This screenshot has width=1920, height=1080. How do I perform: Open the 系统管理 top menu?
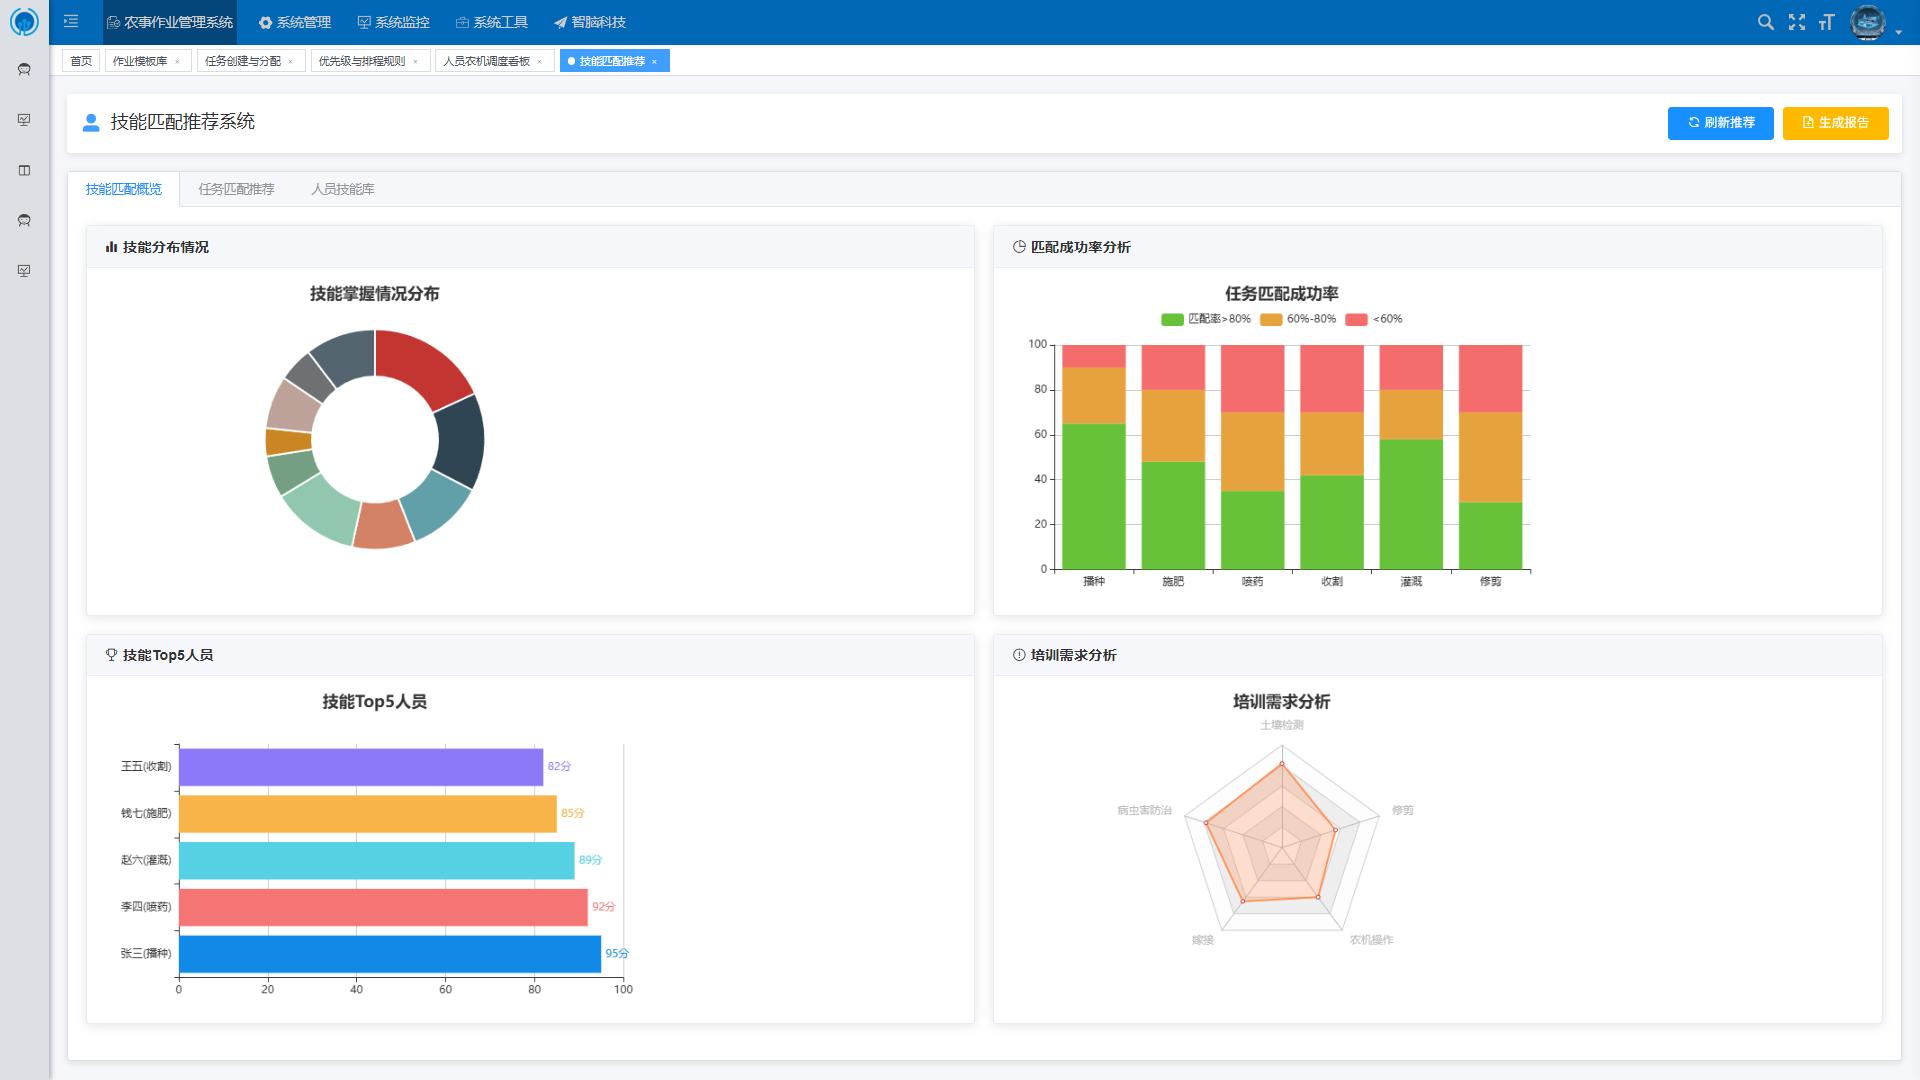[294, 22]
